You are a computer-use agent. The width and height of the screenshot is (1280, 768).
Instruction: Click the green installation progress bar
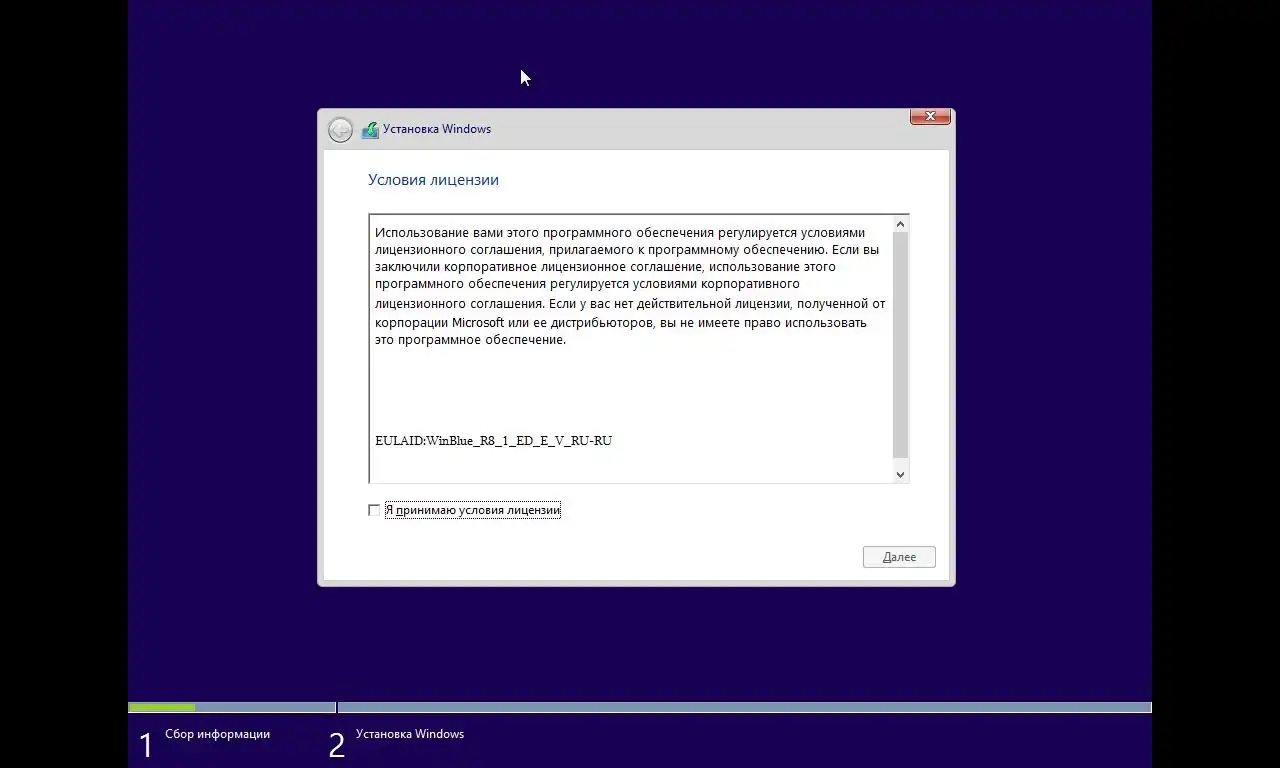coord(162,707)
